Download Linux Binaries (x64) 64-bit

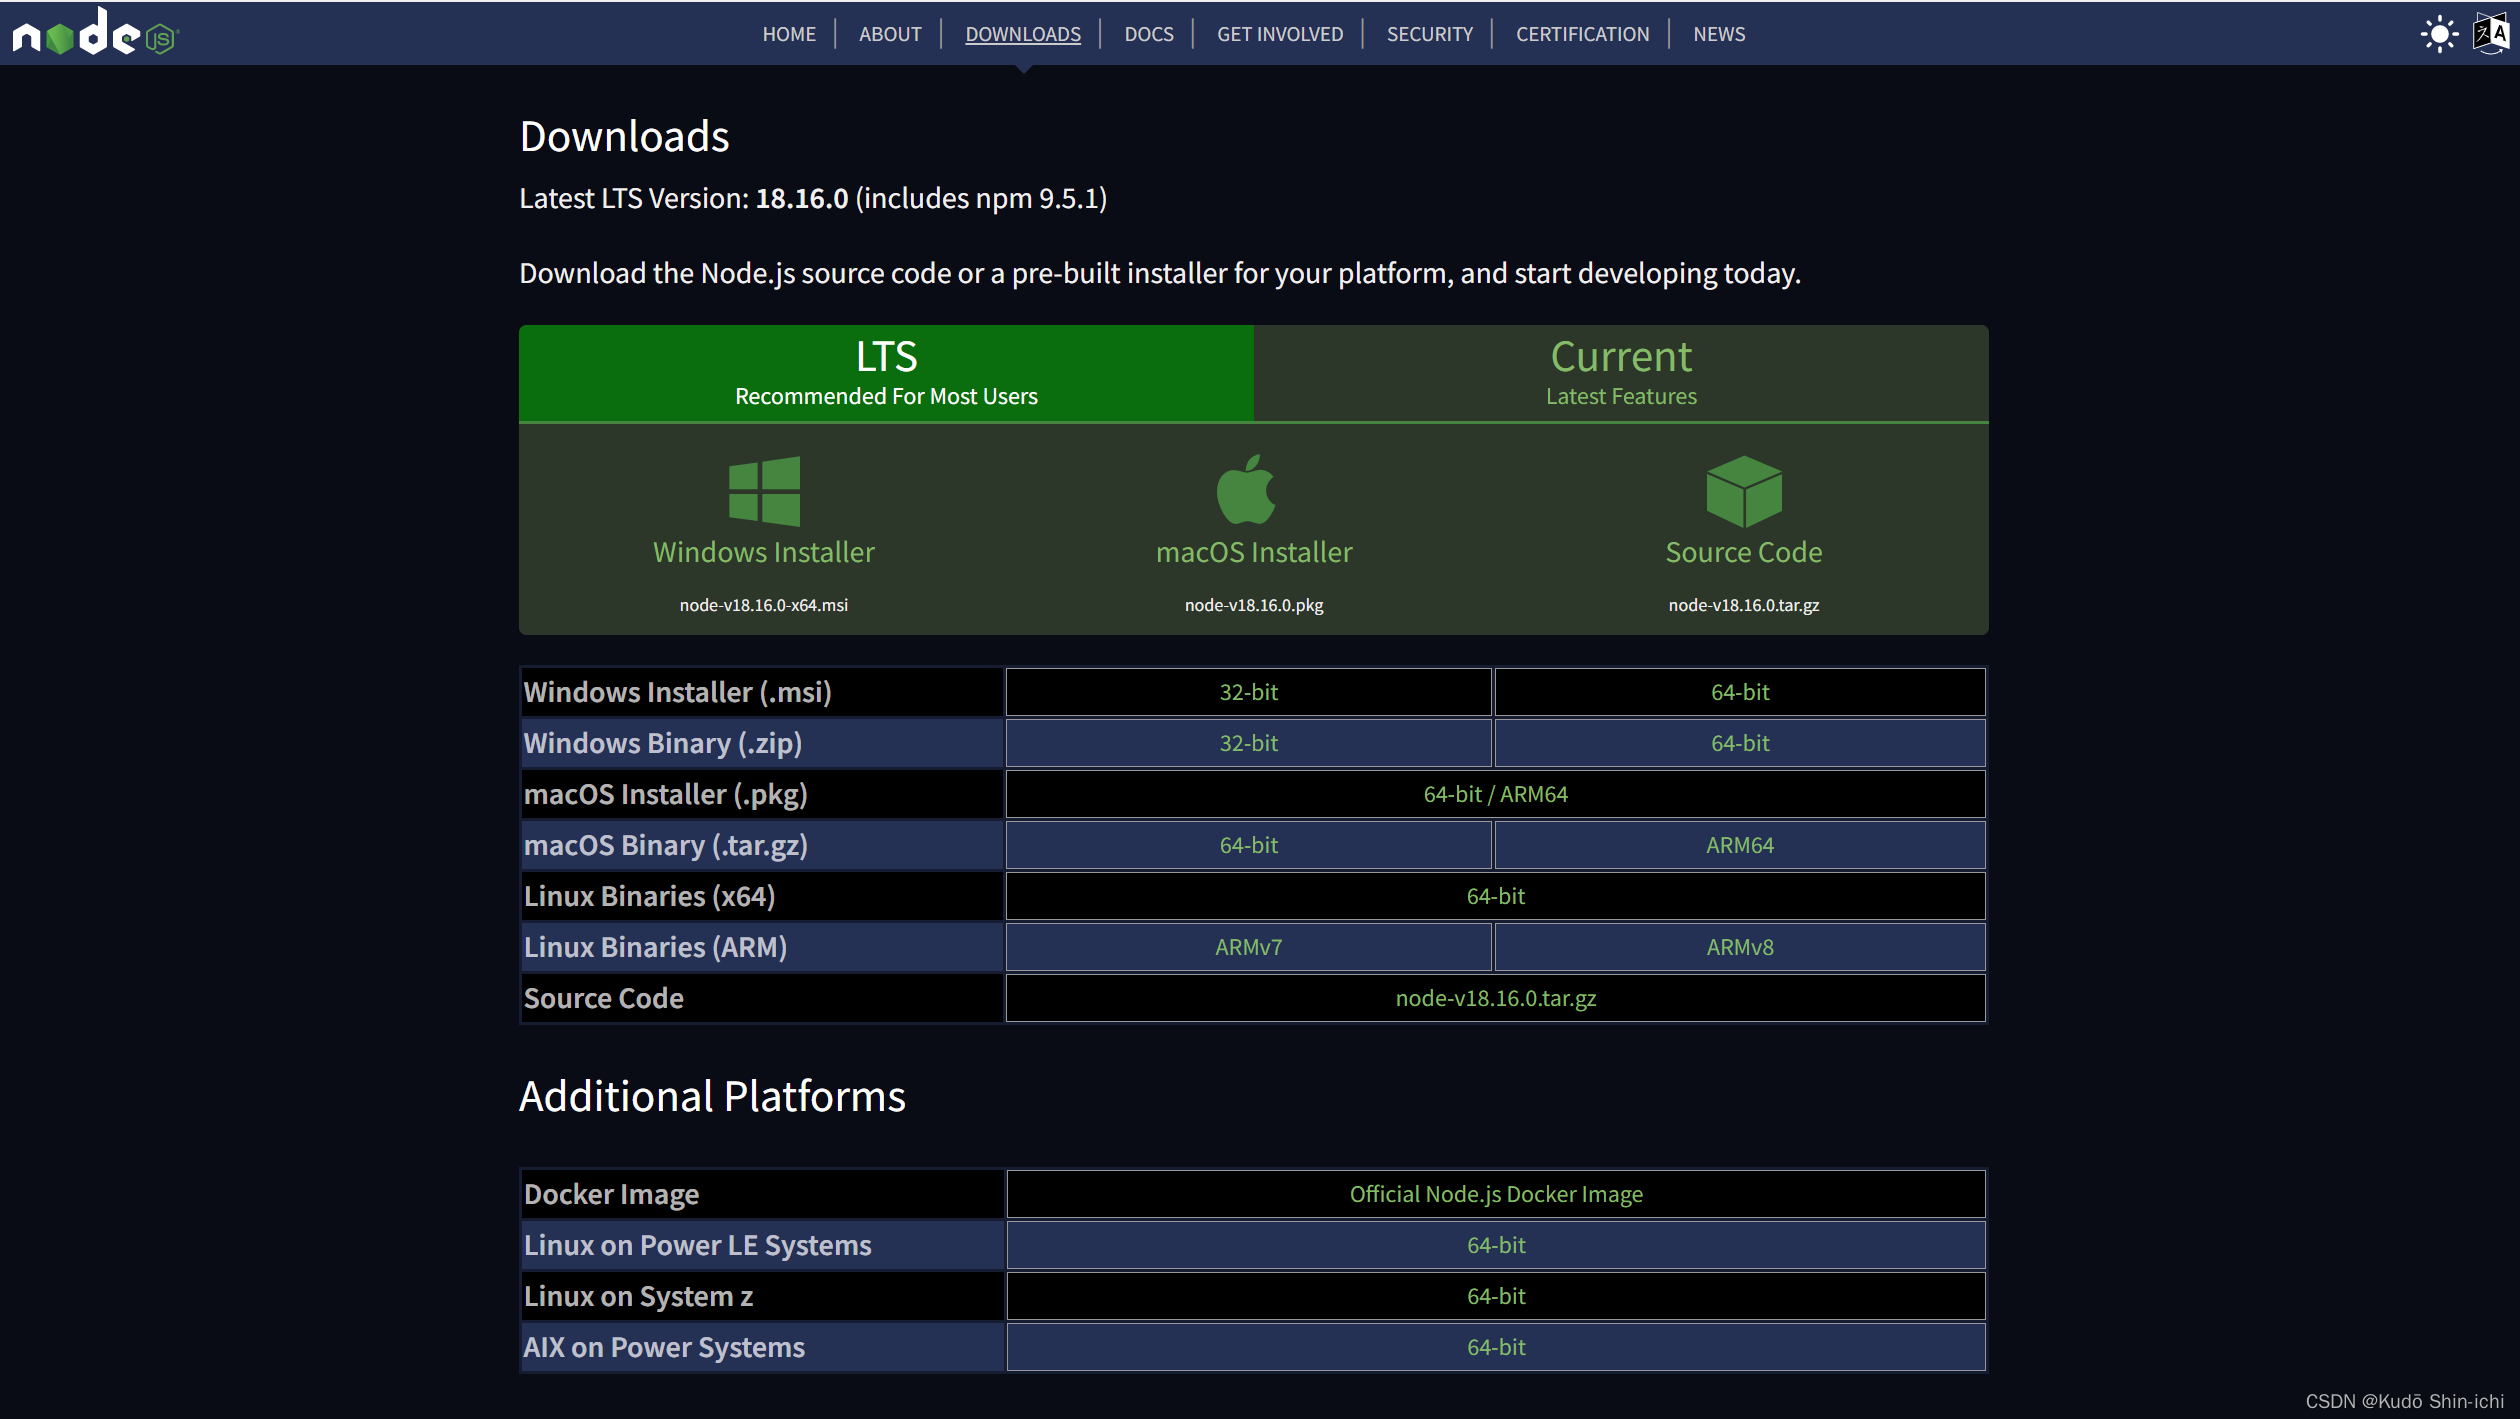pyautogui.click(x=1496, y=896)
